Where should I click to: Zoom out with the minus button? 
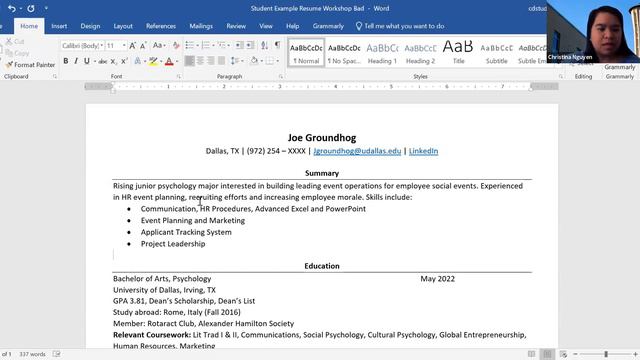576,354
